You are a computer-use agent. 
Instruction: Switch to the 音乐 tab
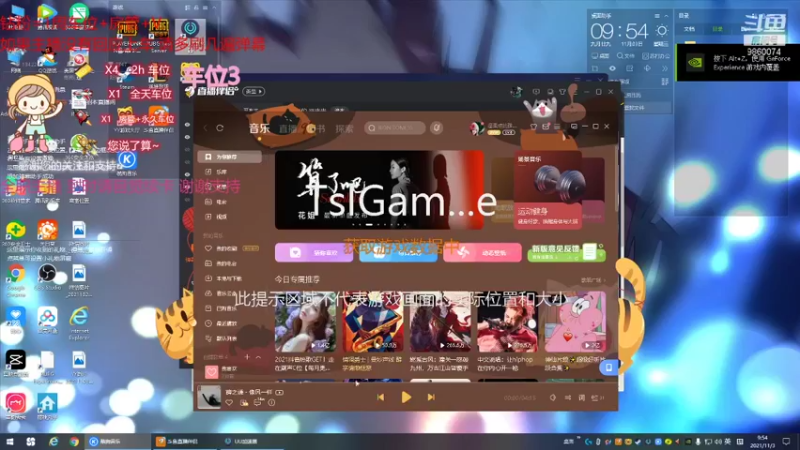coord(260,128)
